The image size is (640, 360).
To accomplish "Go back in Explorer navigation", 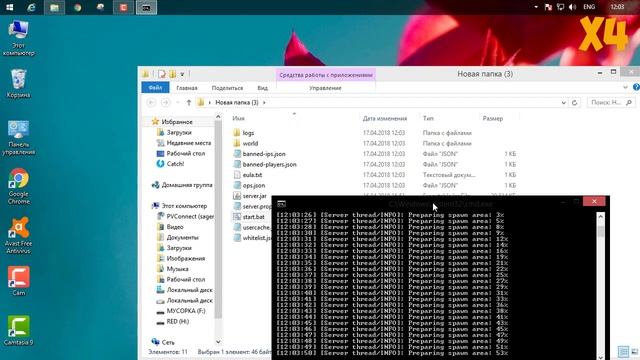I will click(x=151, y=102).
